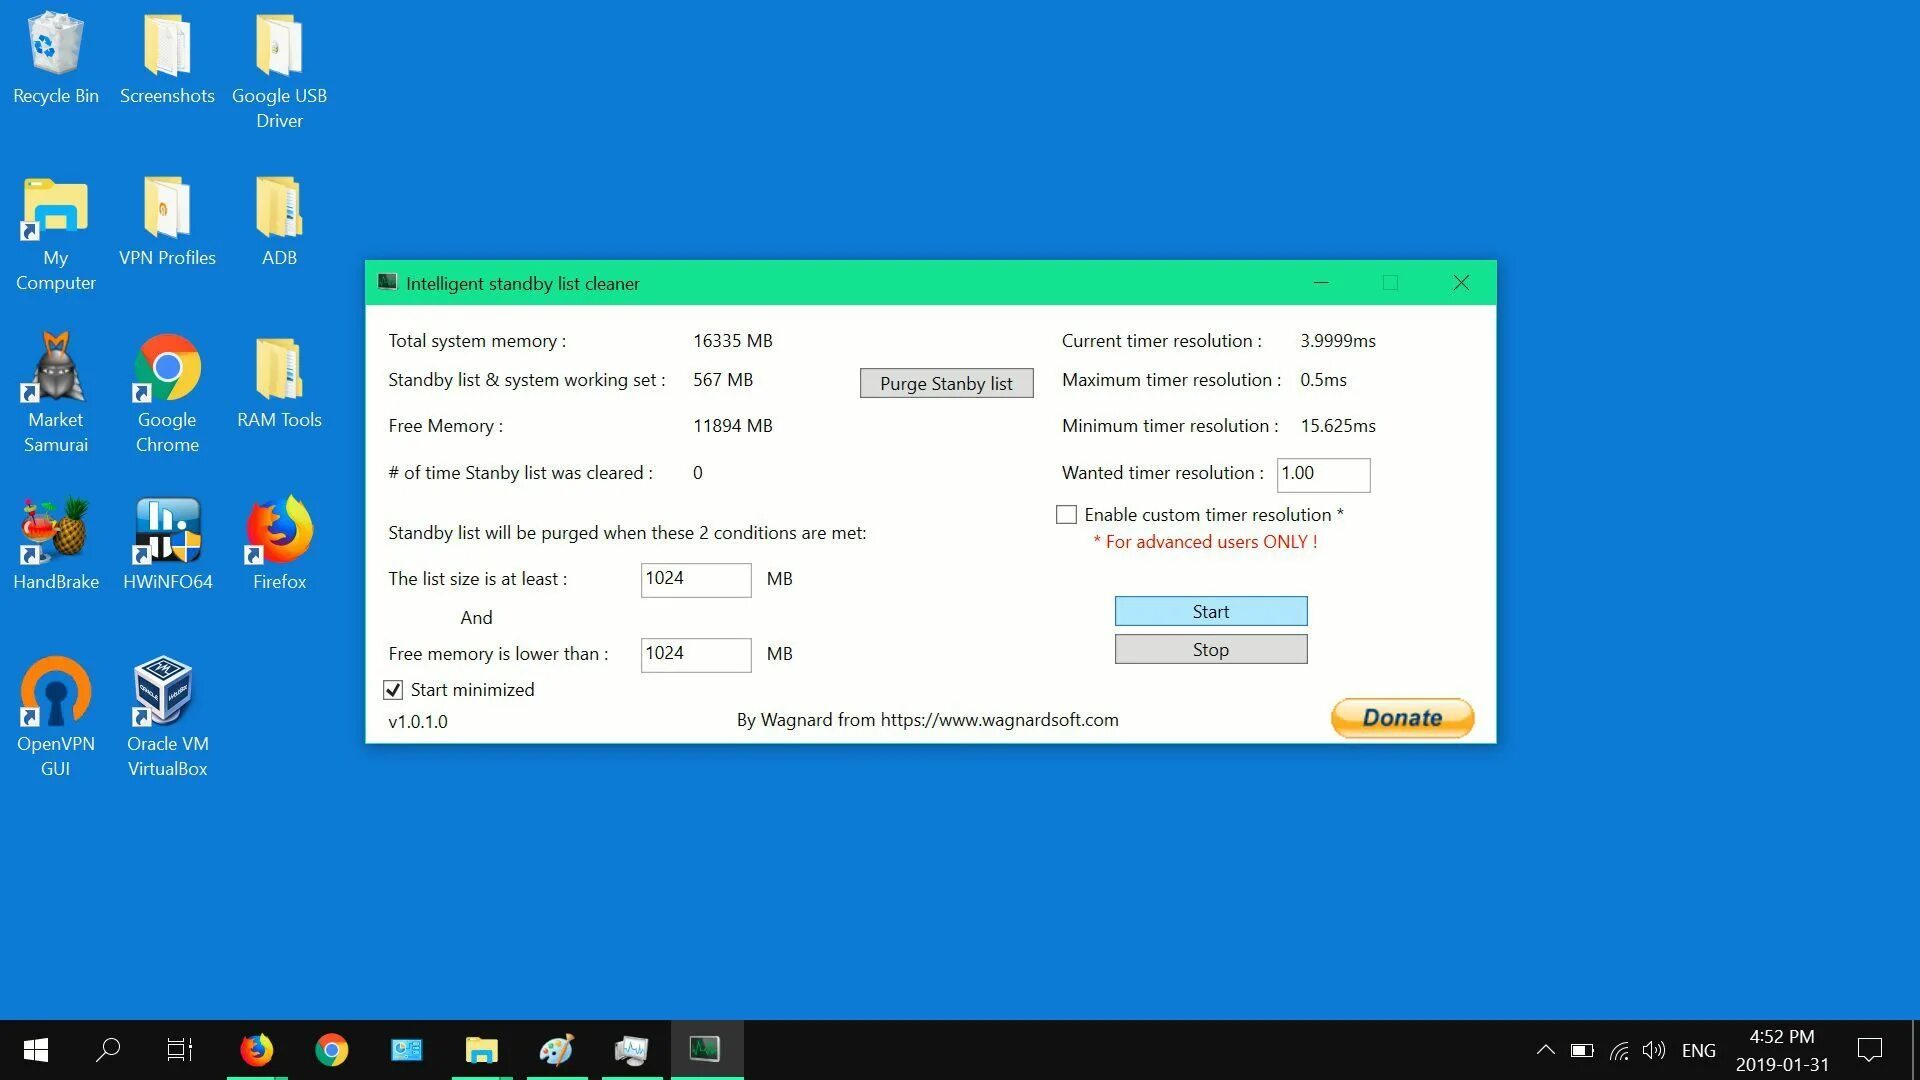Click the free memory threshold field
The height and width of the screenshot is (1080, 1920).
(695, 654)
